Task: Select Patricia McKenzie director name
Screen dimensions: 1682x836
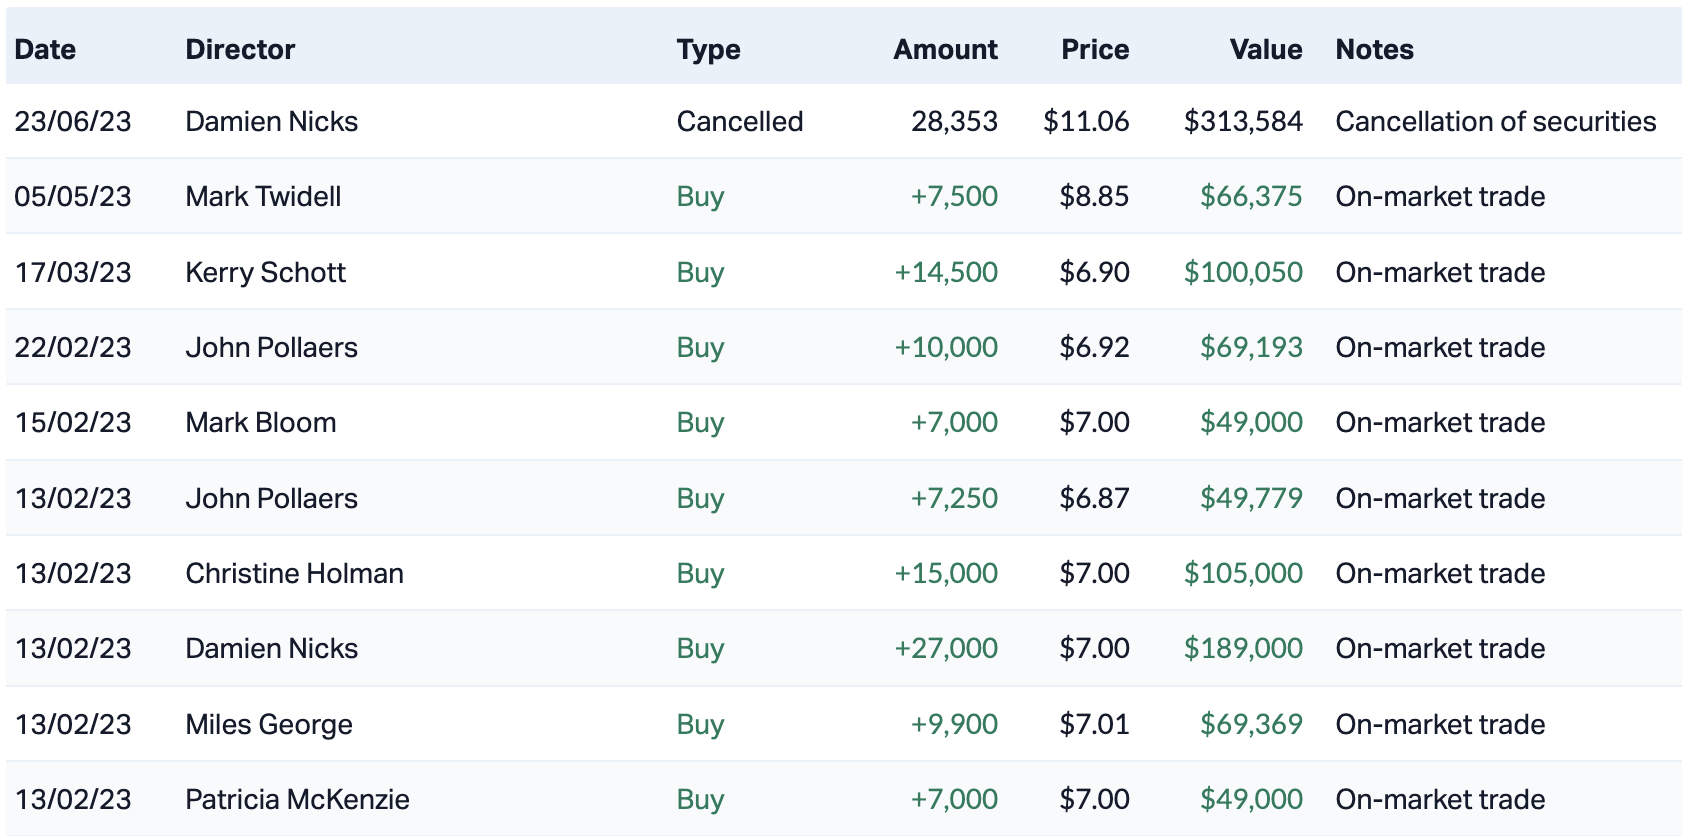Action: 297,799
